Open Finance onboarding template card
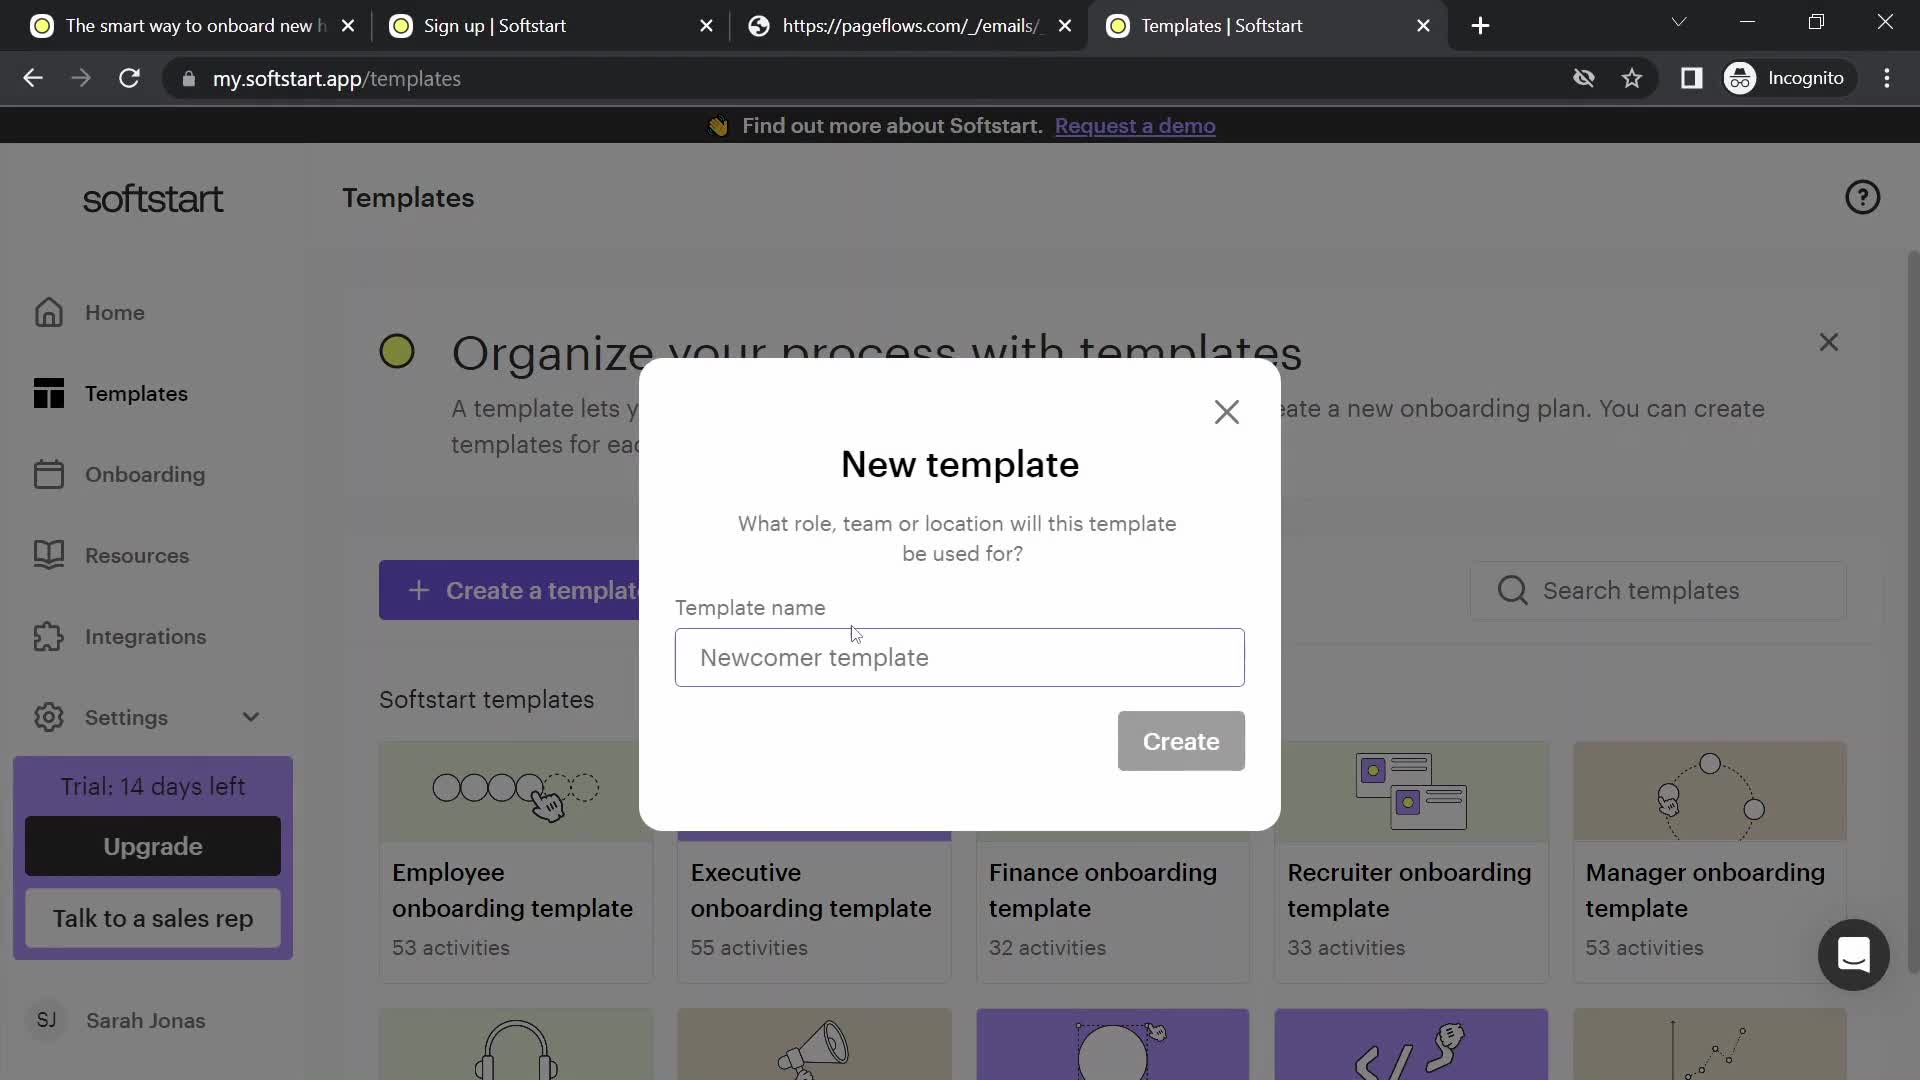Viewport: 1920px width, 1080px height. [x=1113, y=907]
